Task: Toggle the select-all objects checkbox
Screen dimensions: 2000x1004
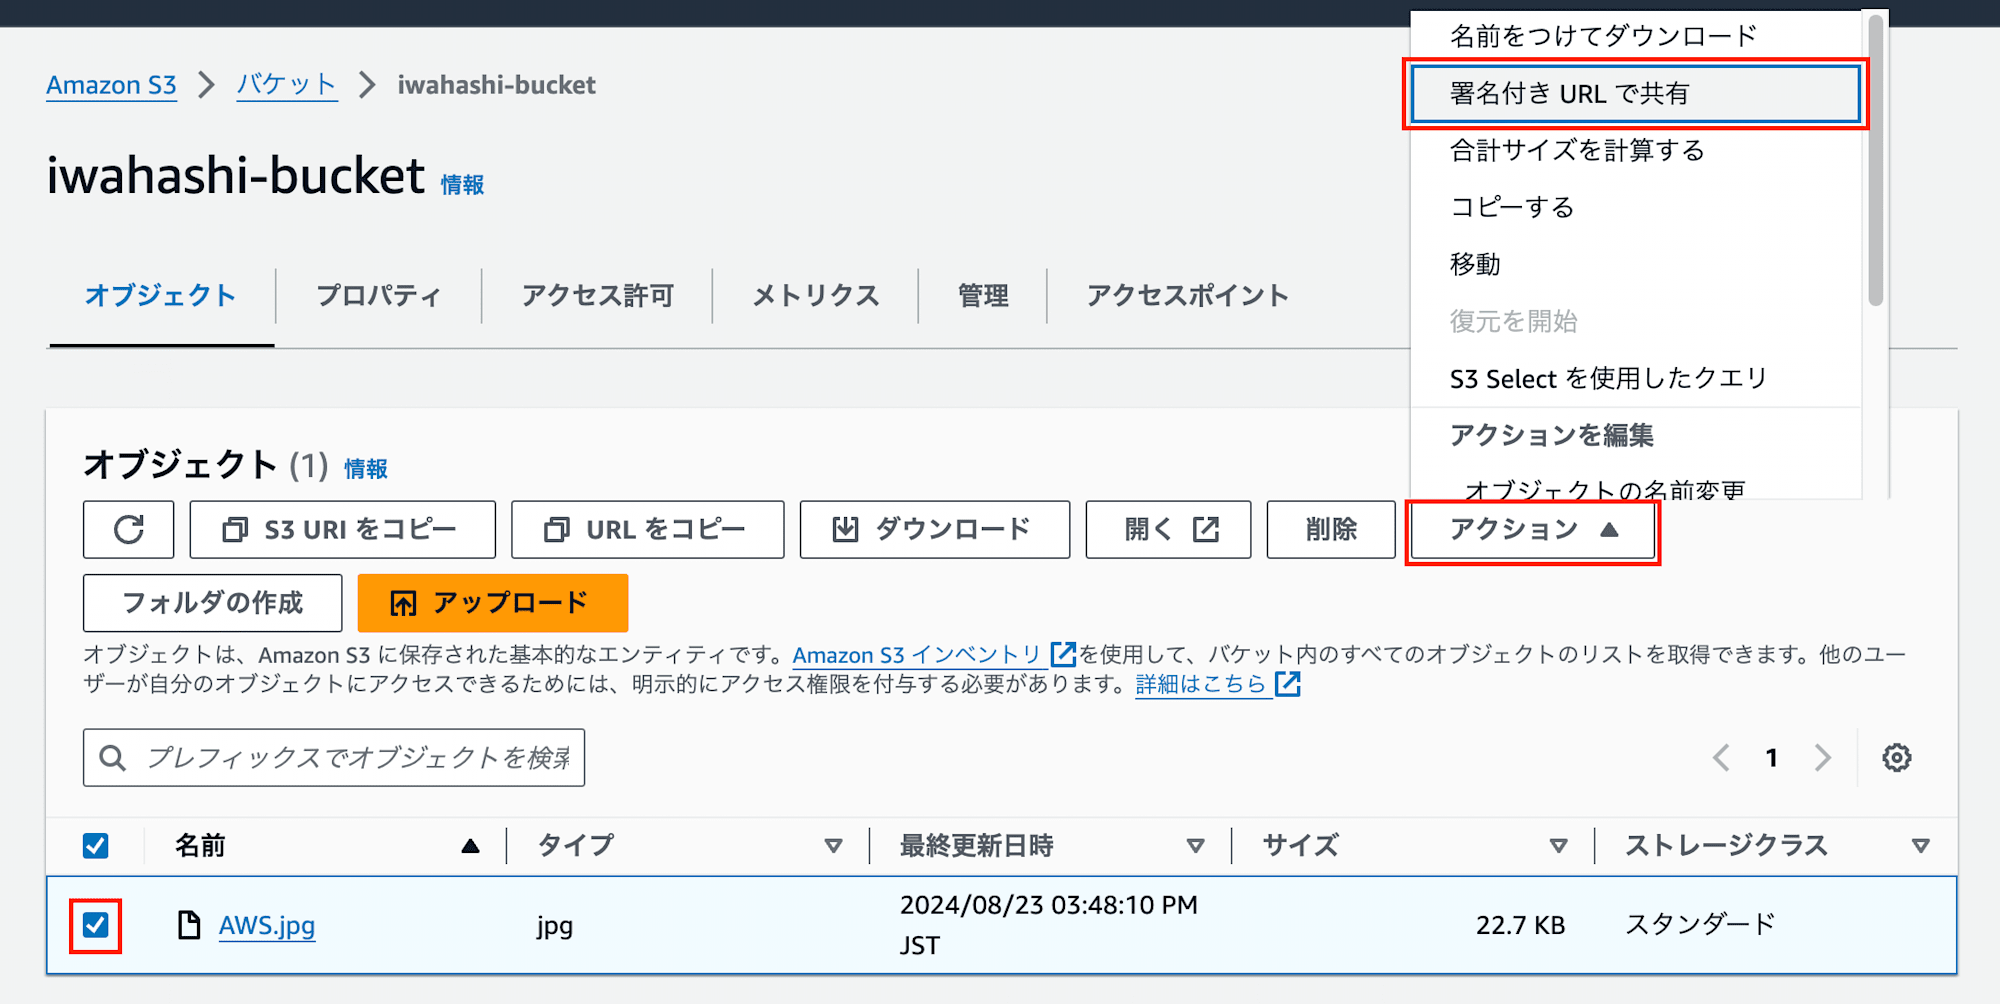Action: [95, 846]
